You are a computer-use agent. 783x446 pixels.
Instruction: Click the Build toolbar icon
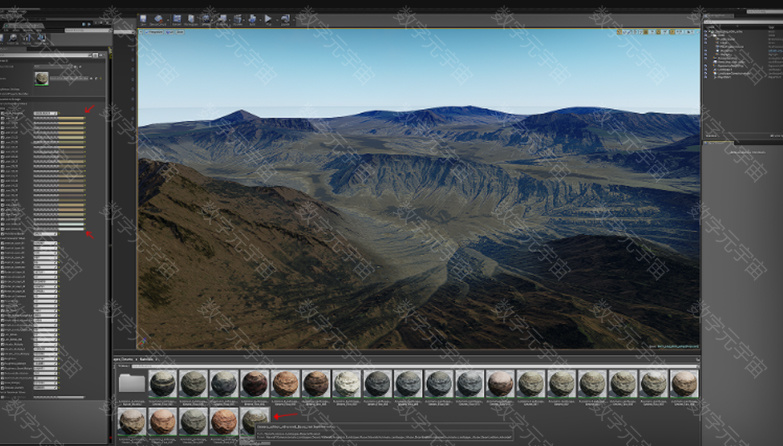tap(252, 19)
